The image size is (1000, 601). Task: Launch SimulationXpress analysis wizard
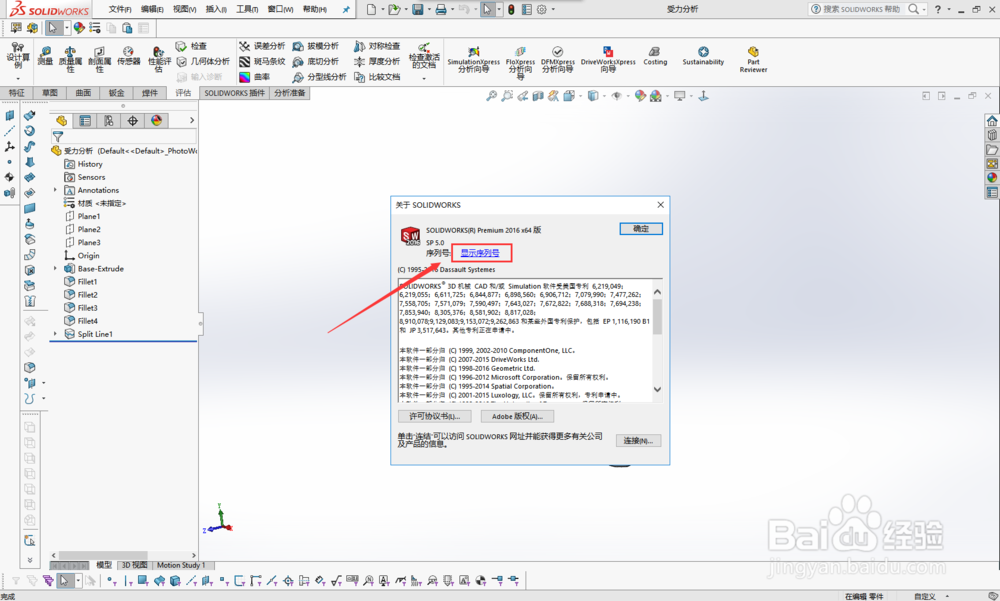(473, 59)
